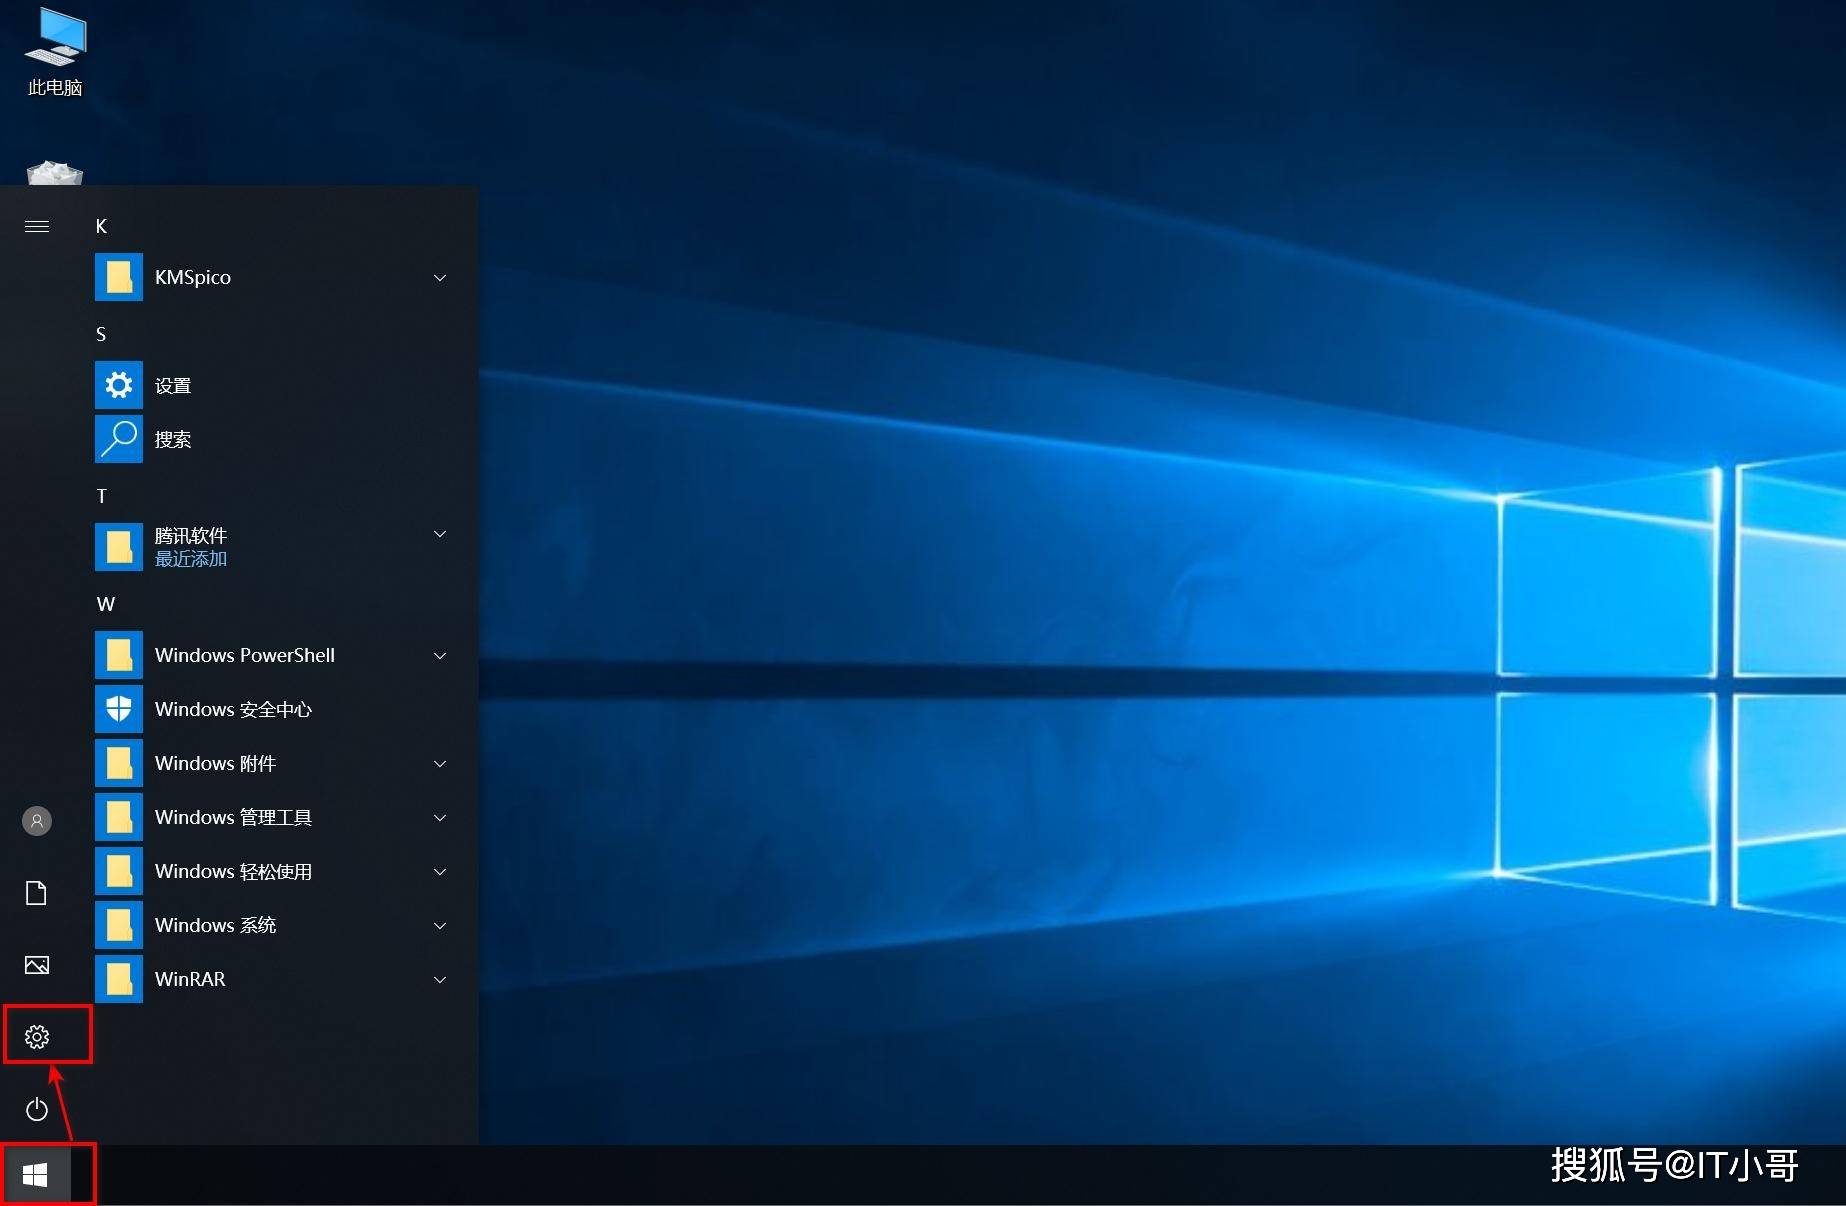Expand the Windows 系统 chevron
This screenshot has width=1846, height=1206.
[x=440, y=925]
